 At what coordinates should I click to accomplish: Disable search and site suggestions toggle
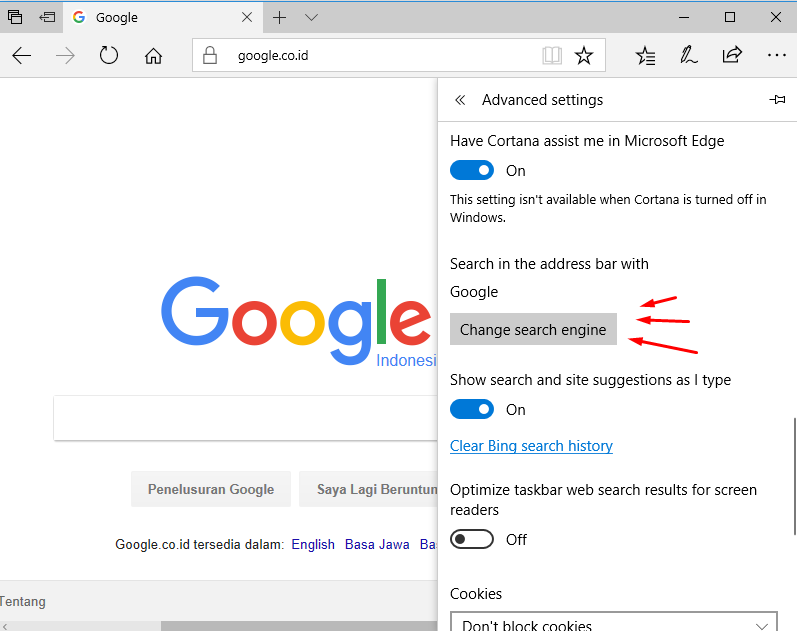tap(472, 409)
